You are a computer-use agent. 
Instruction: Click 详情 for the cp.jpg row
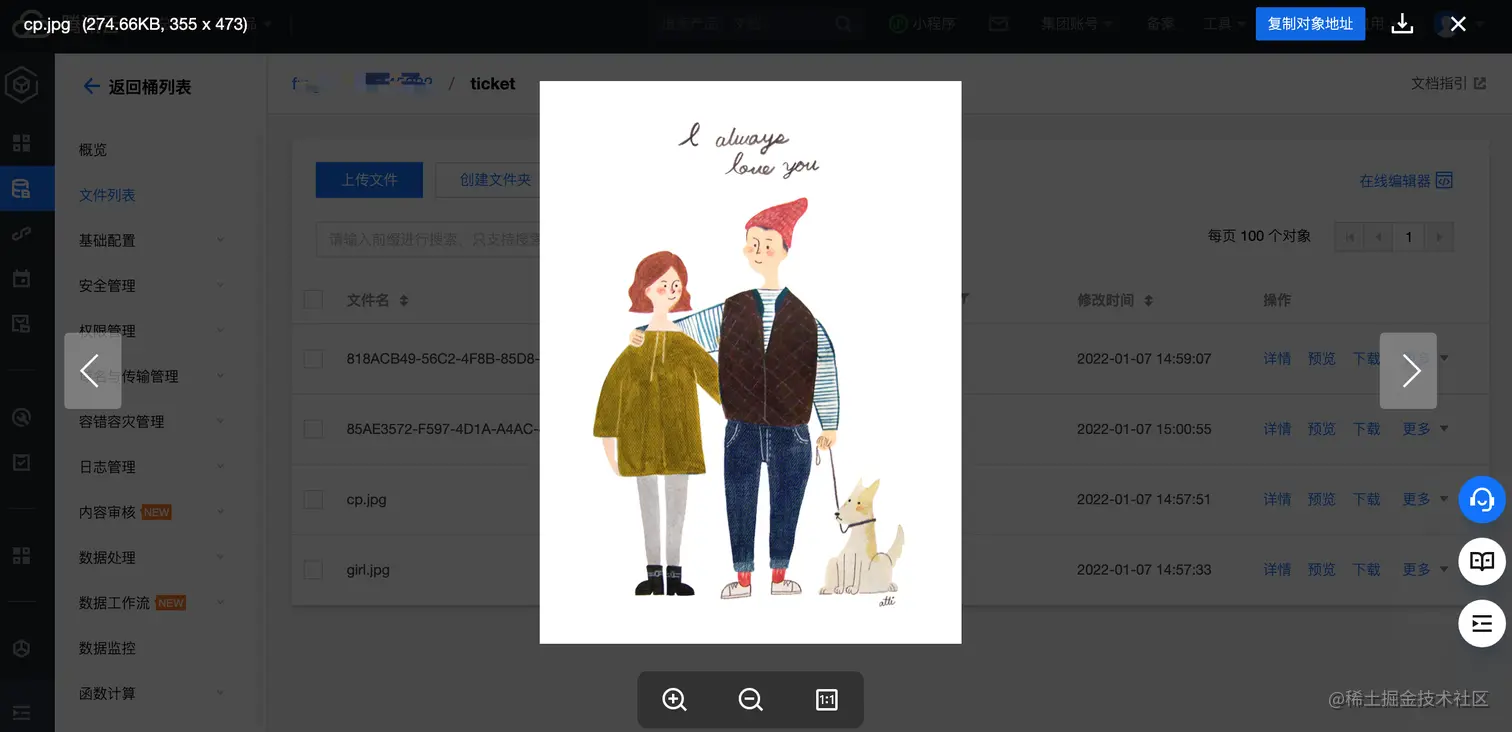[1277, 499]
